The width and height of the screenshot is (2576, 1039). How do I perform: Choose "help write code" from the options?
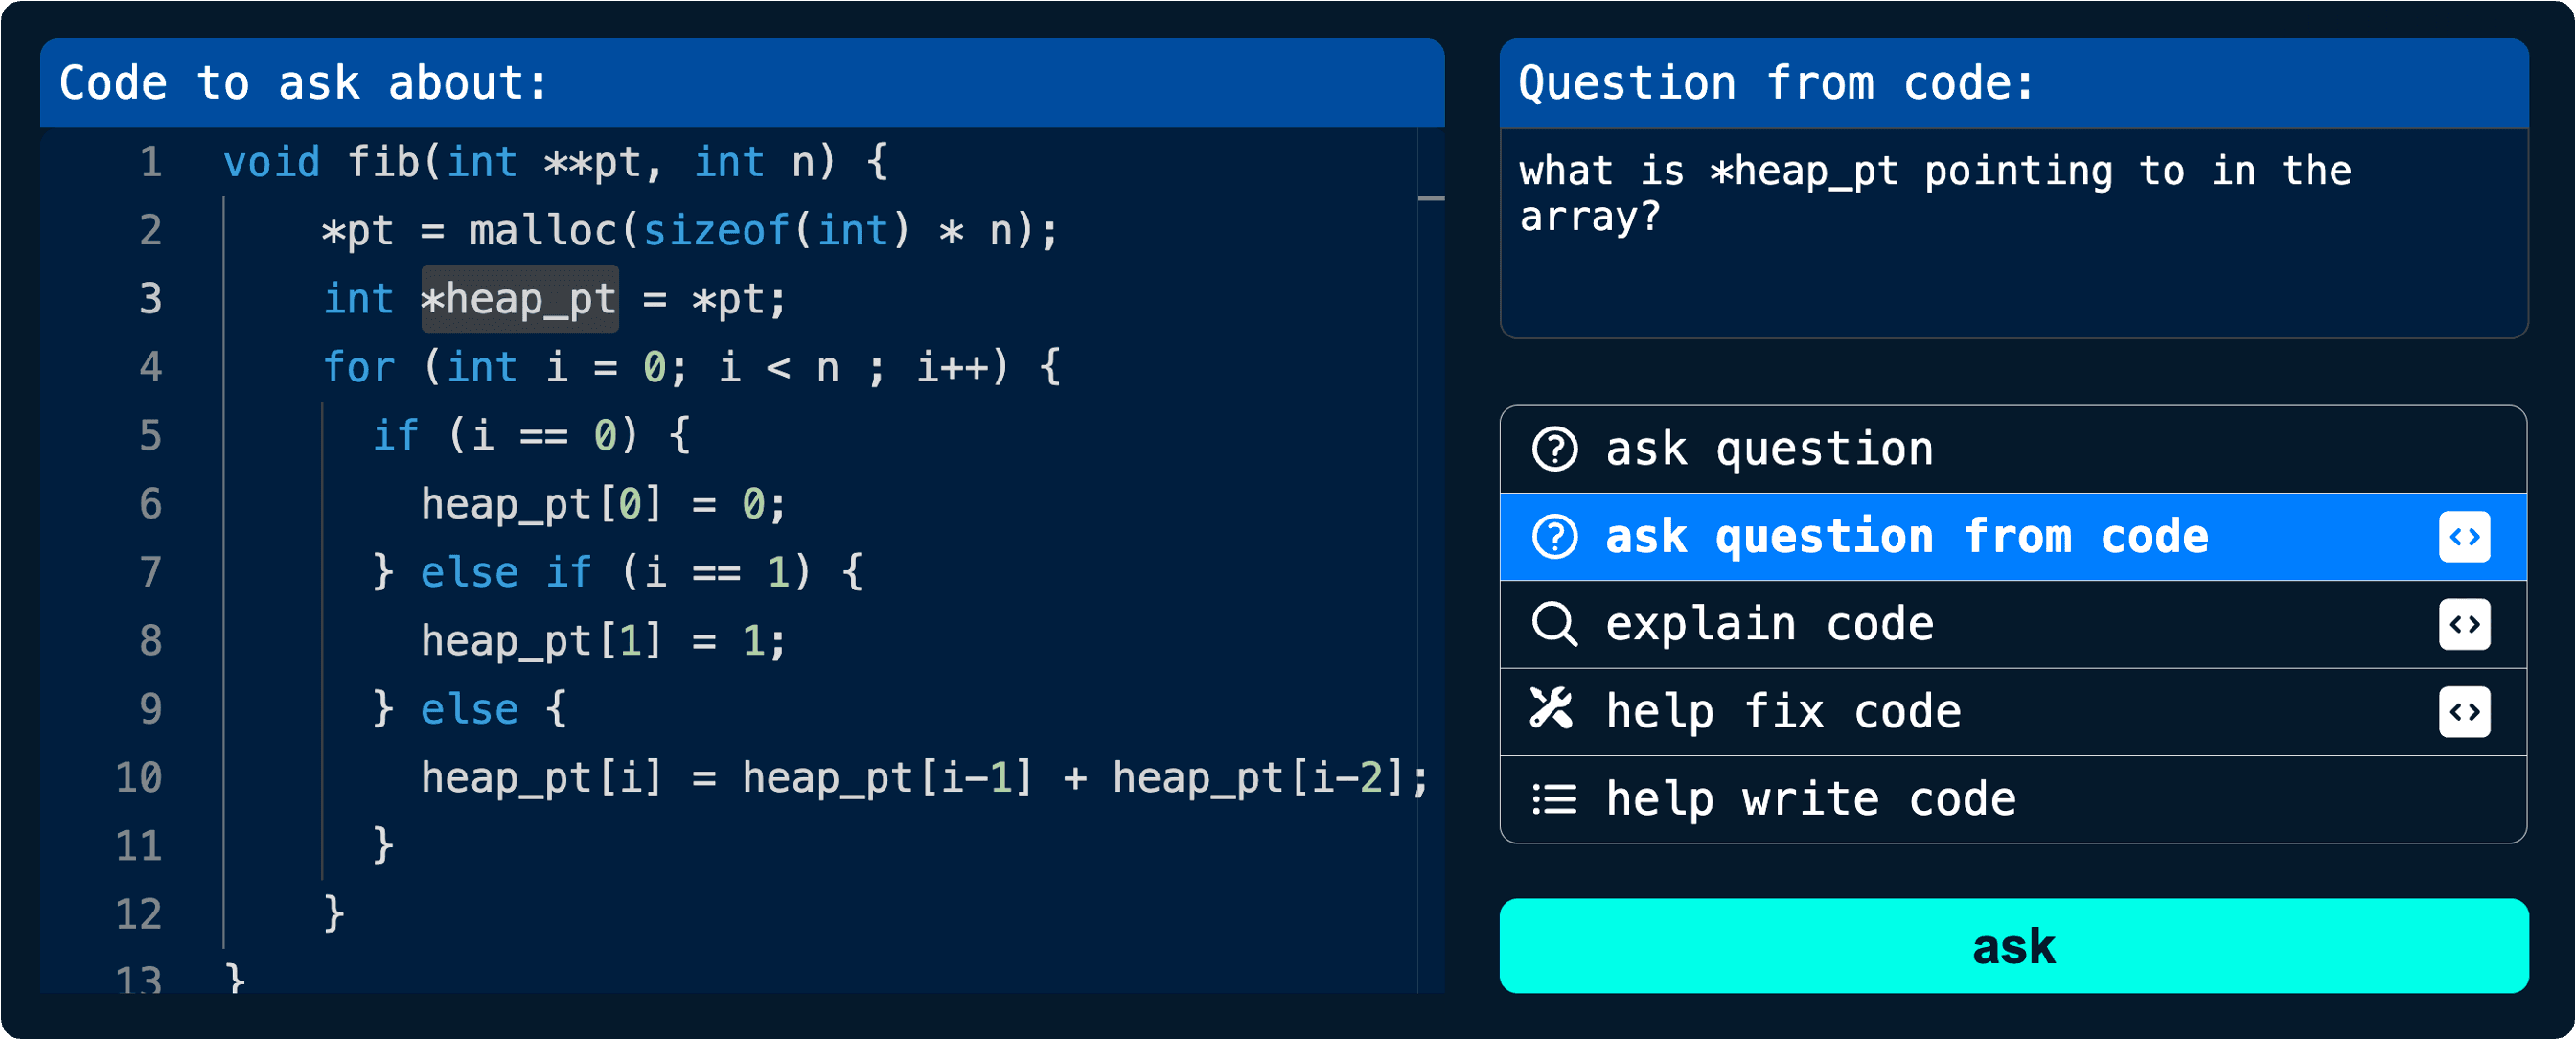pyautogui.click(x=1811, y=798)
